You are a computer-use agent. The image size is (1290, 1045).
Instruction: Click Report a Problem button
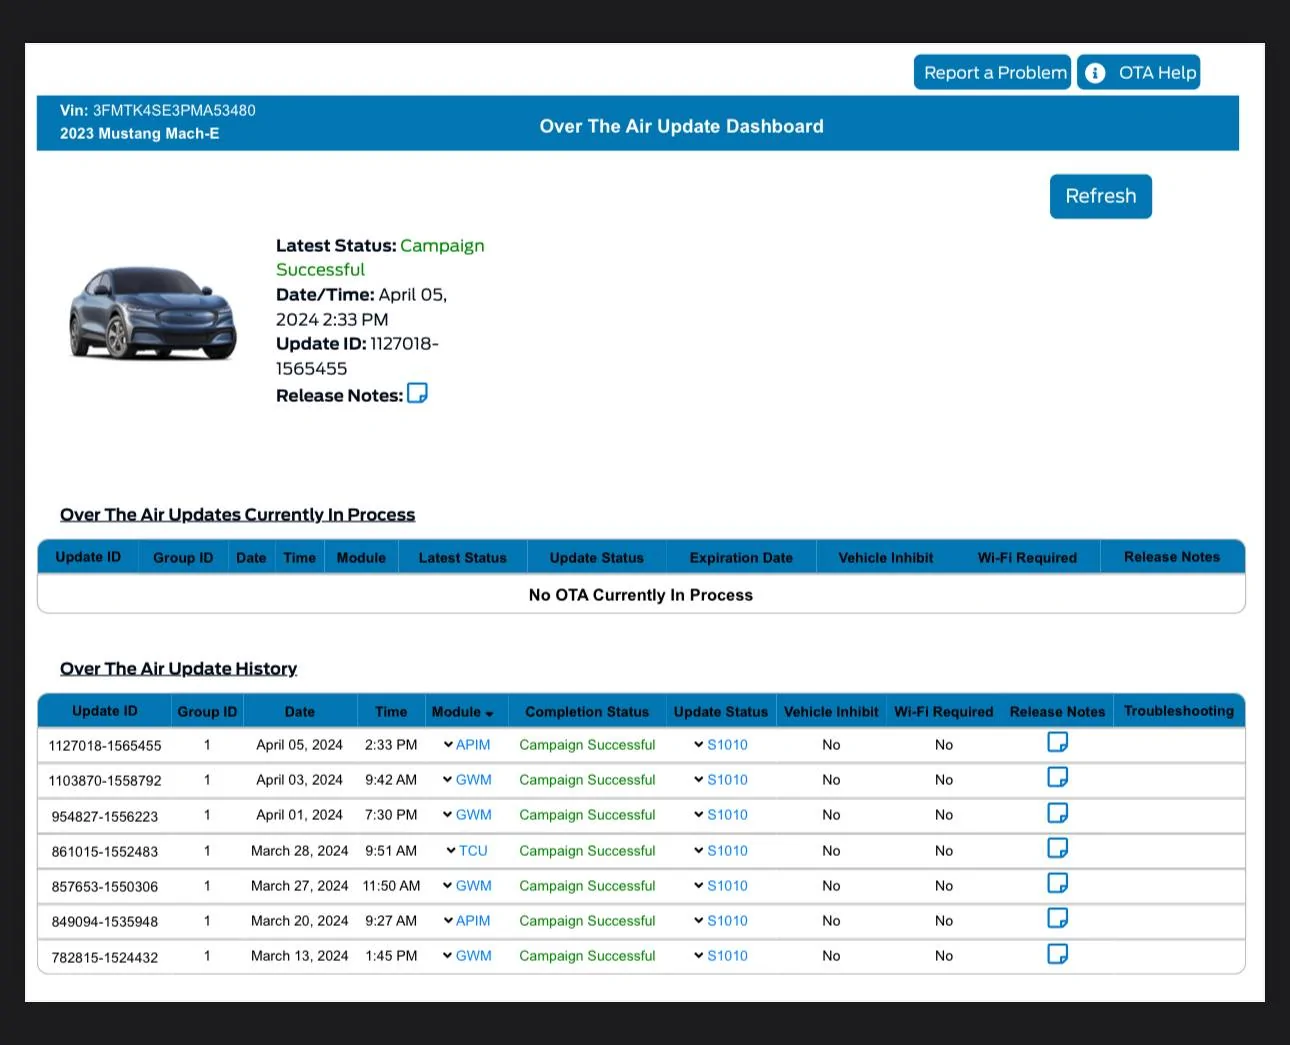pos(992,73)
